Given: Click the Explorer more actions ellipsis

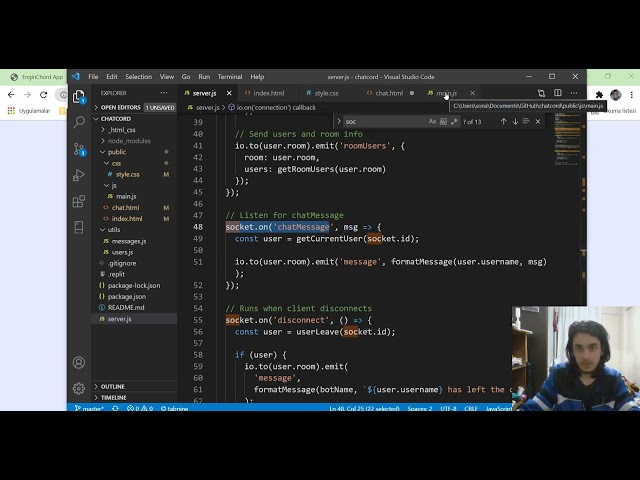Looking at the screenshot, I should click(x=164, y=93).
